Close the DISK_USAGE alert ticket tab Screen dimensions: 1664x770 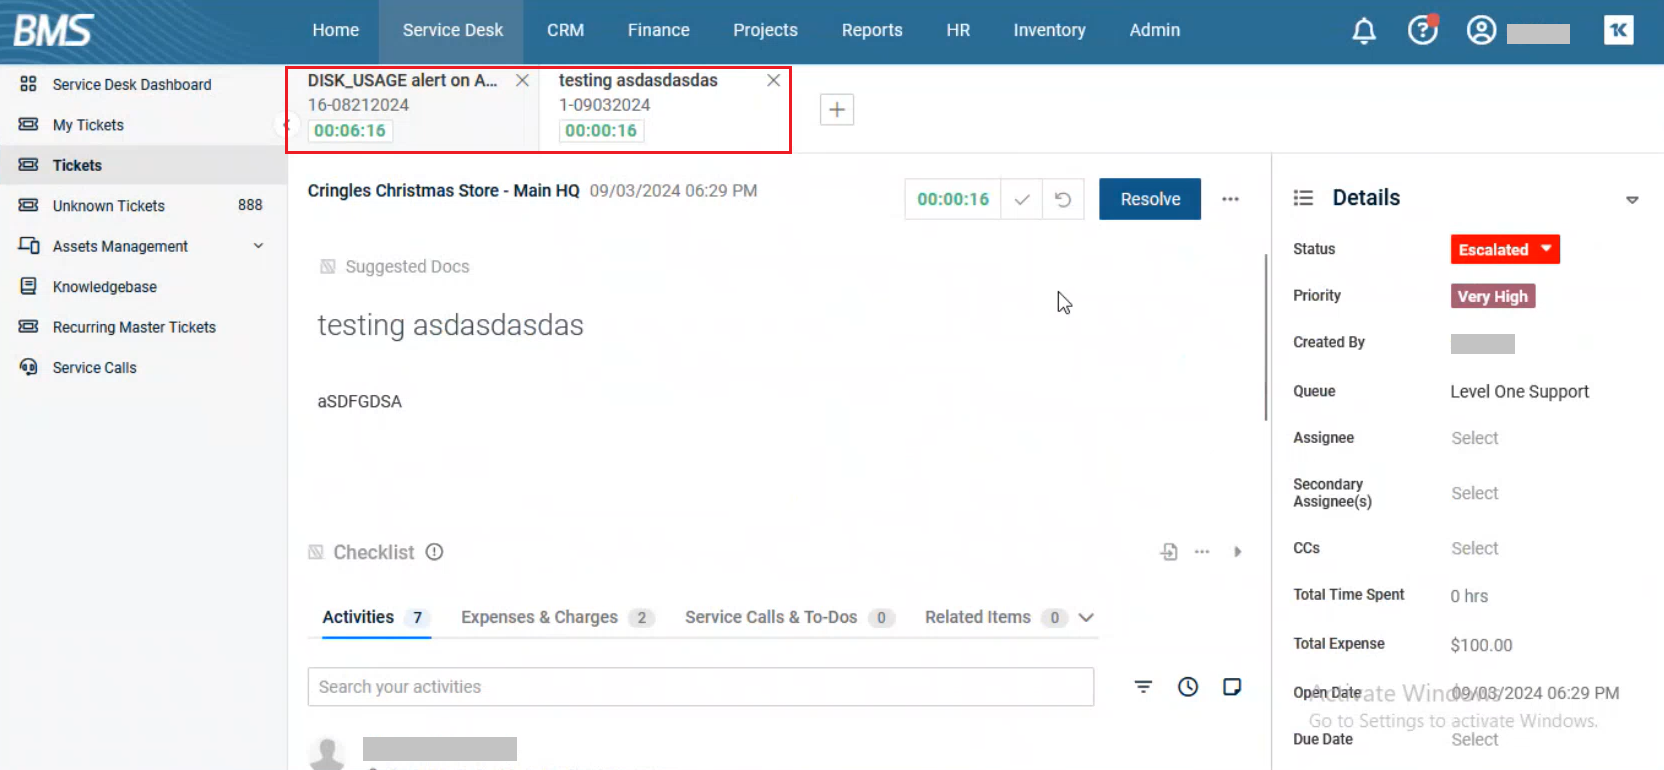click(x=522, y=80)
